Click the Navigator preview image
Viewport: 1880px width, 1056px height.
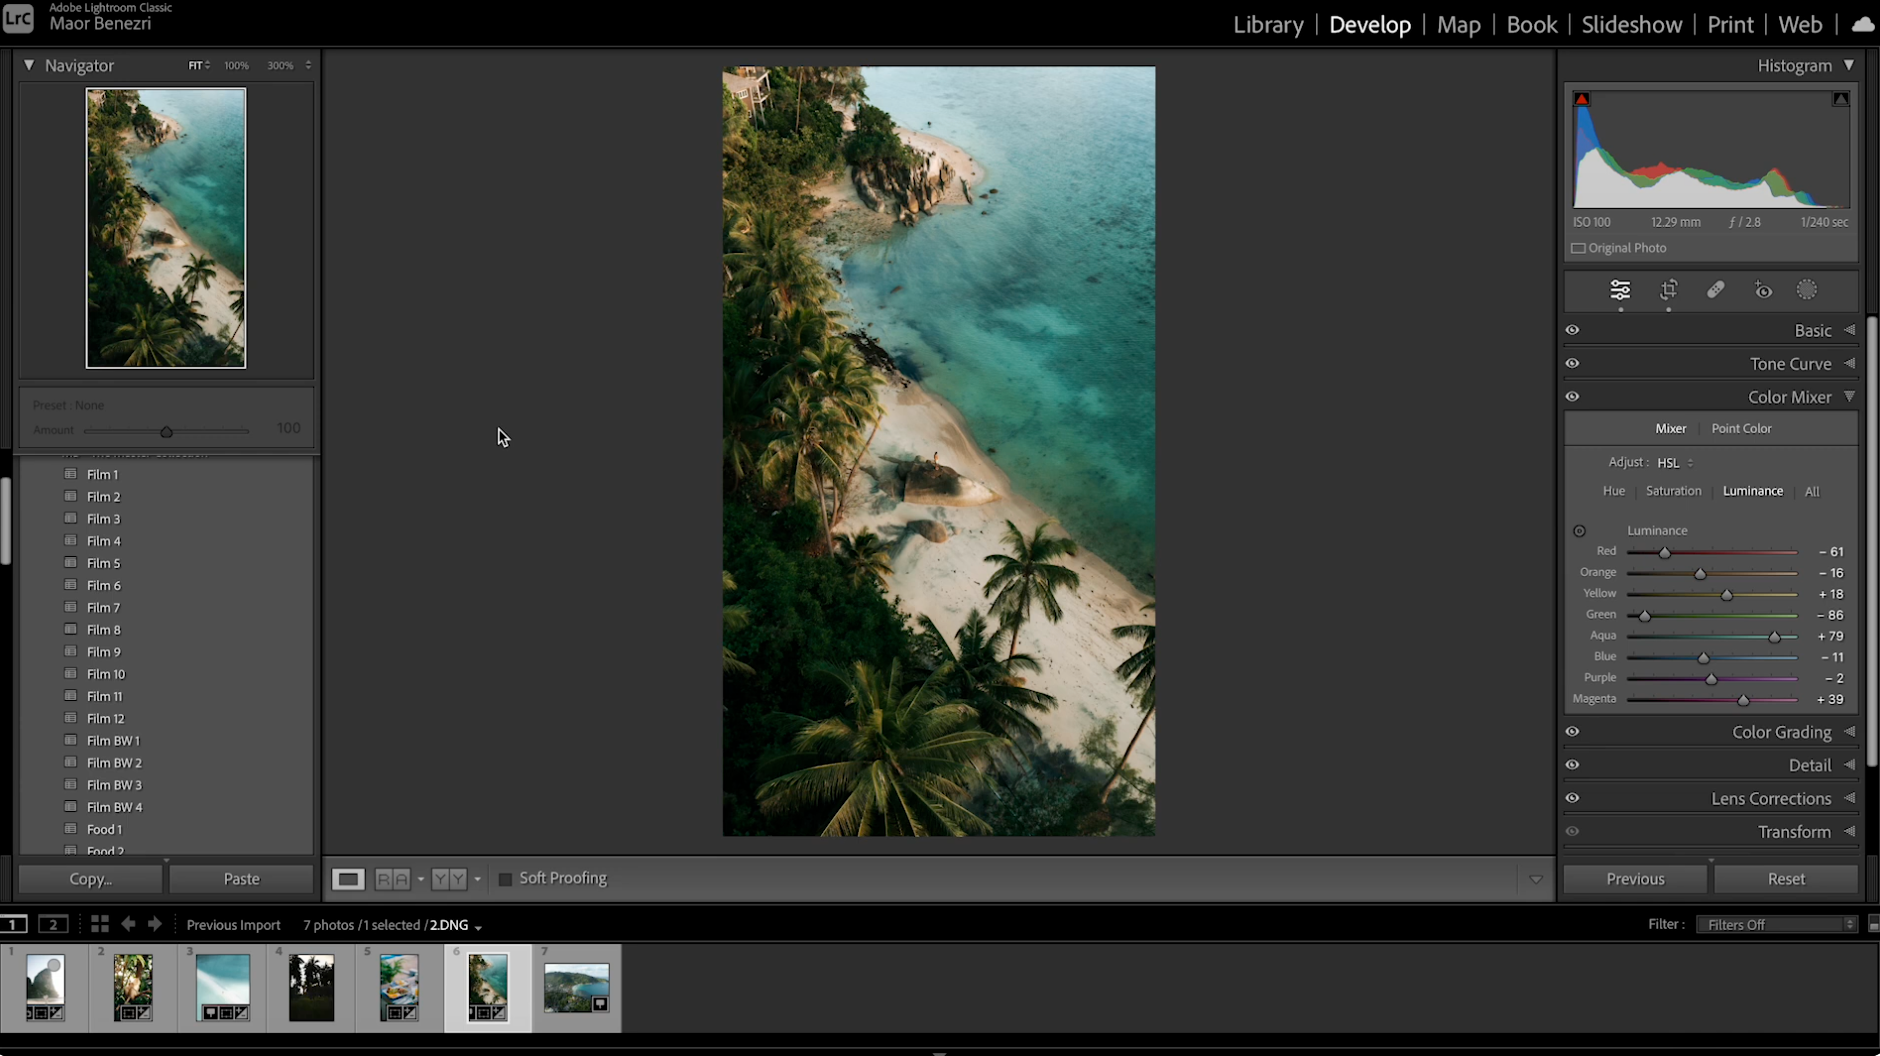point(166,228)
